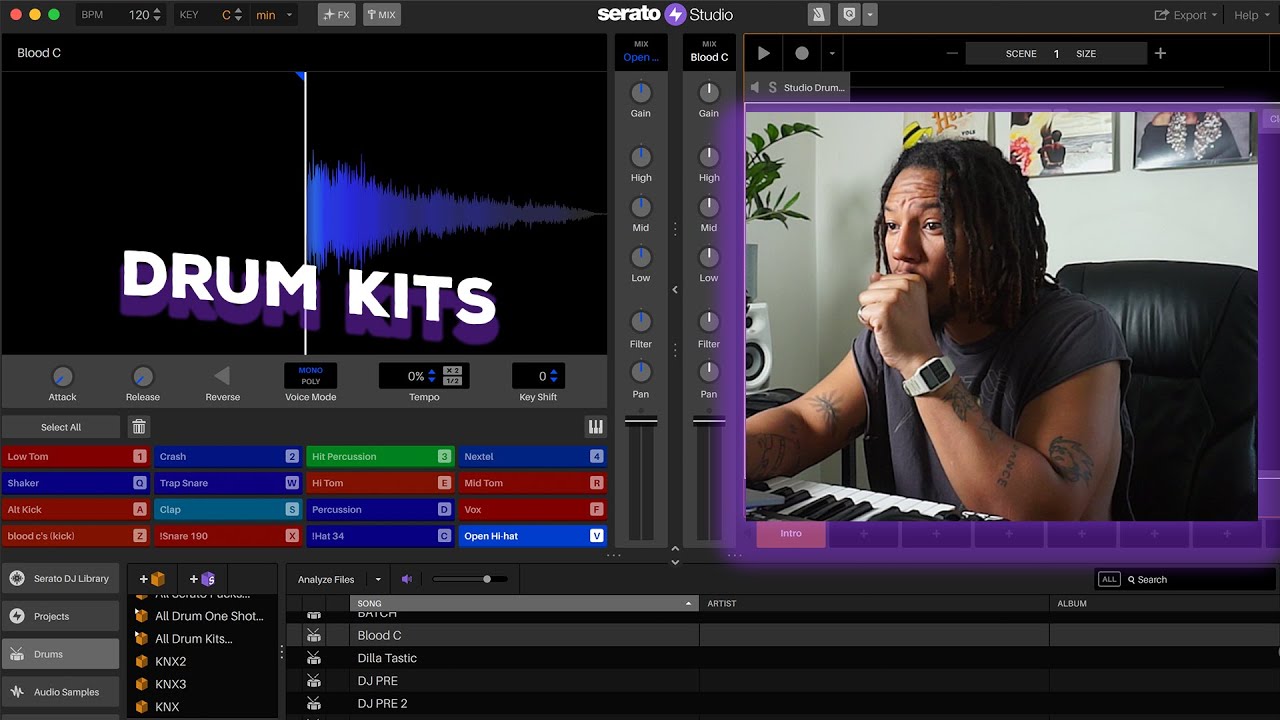The width and height of the screenshot is (1280, 720).
Task: Open the FX panel button
Action: pos(336,15)
